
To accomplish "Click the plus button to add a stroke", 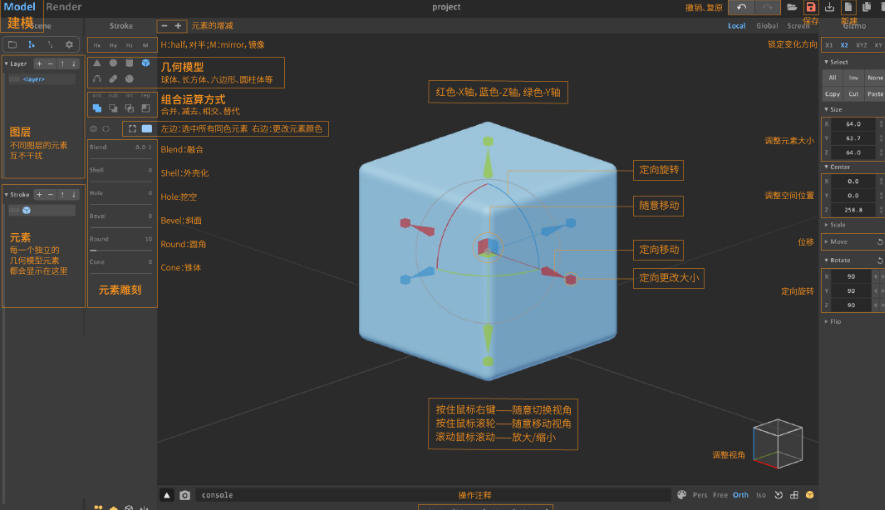I will [x=39, y=194].
